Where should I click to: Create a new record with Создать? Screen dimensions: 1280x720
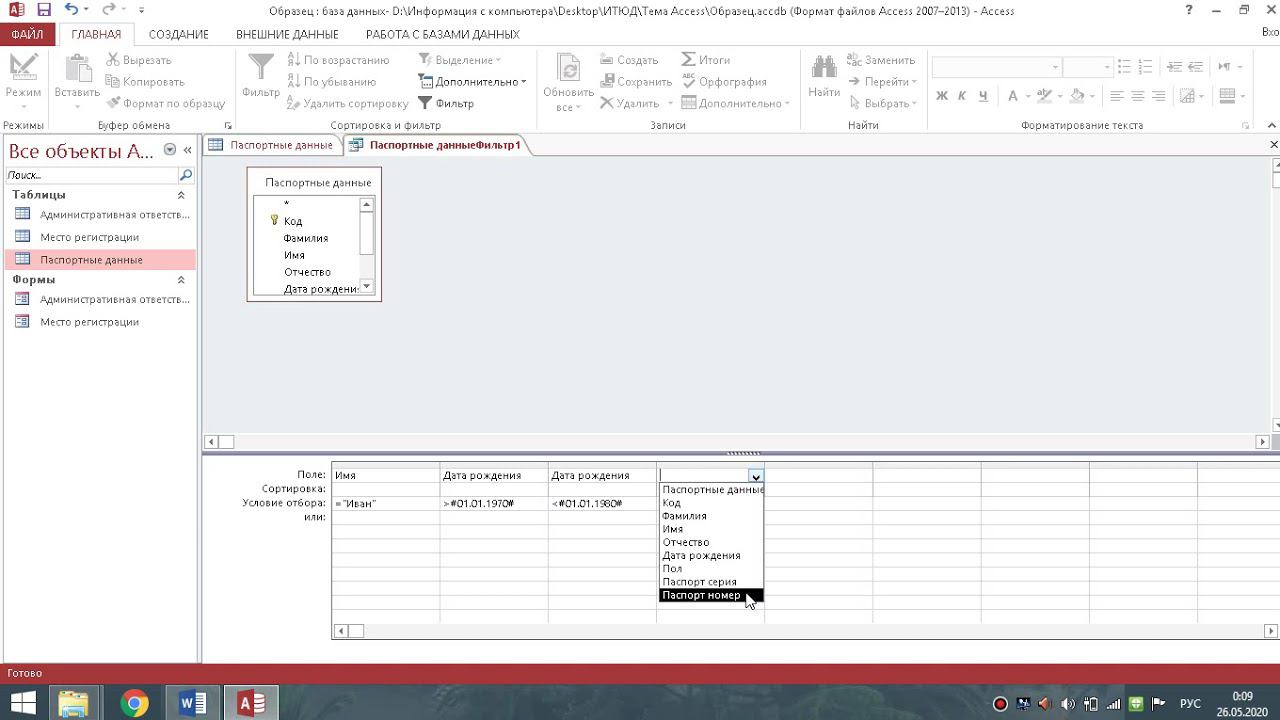pyautogui.click(x=629, y=60)
